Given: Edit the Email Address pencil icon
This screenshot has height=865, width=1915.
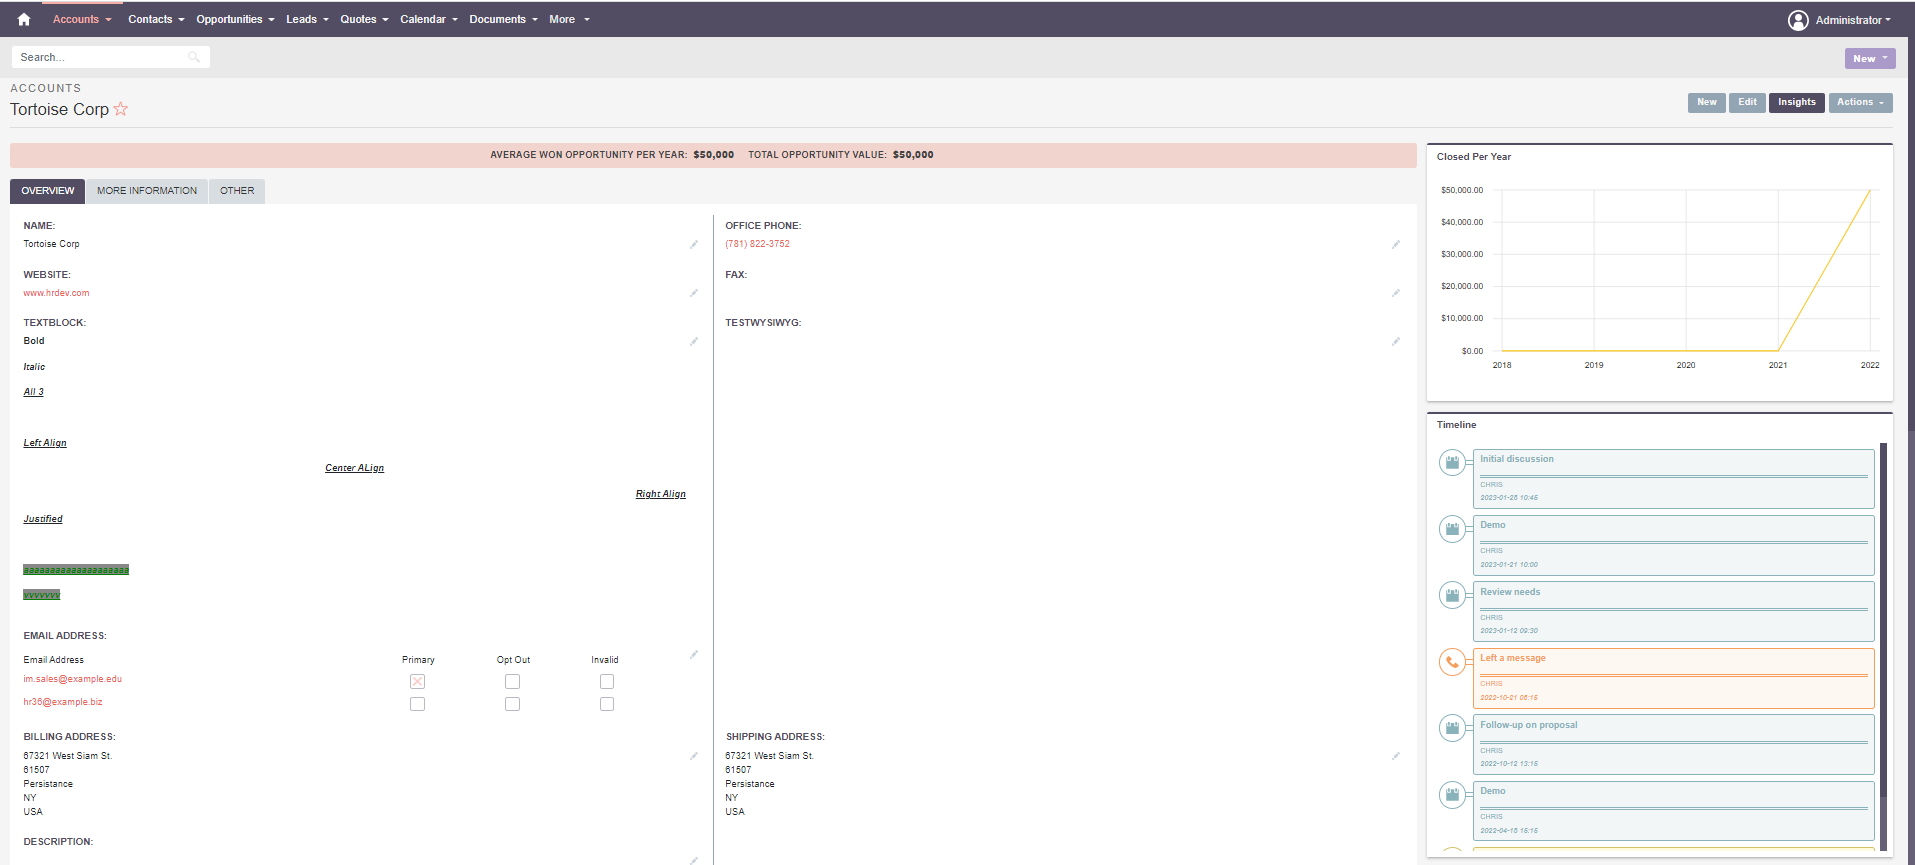Looking at the screenshot, I should tap(694, 655).
